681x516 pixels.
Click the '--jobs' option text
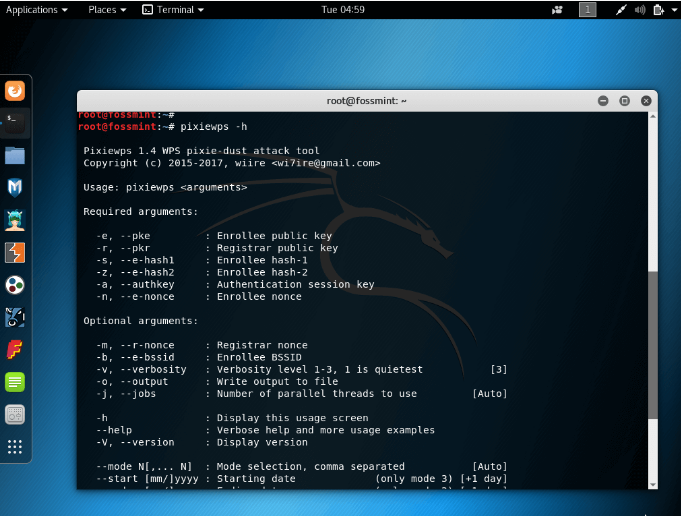tap(138, 394)
